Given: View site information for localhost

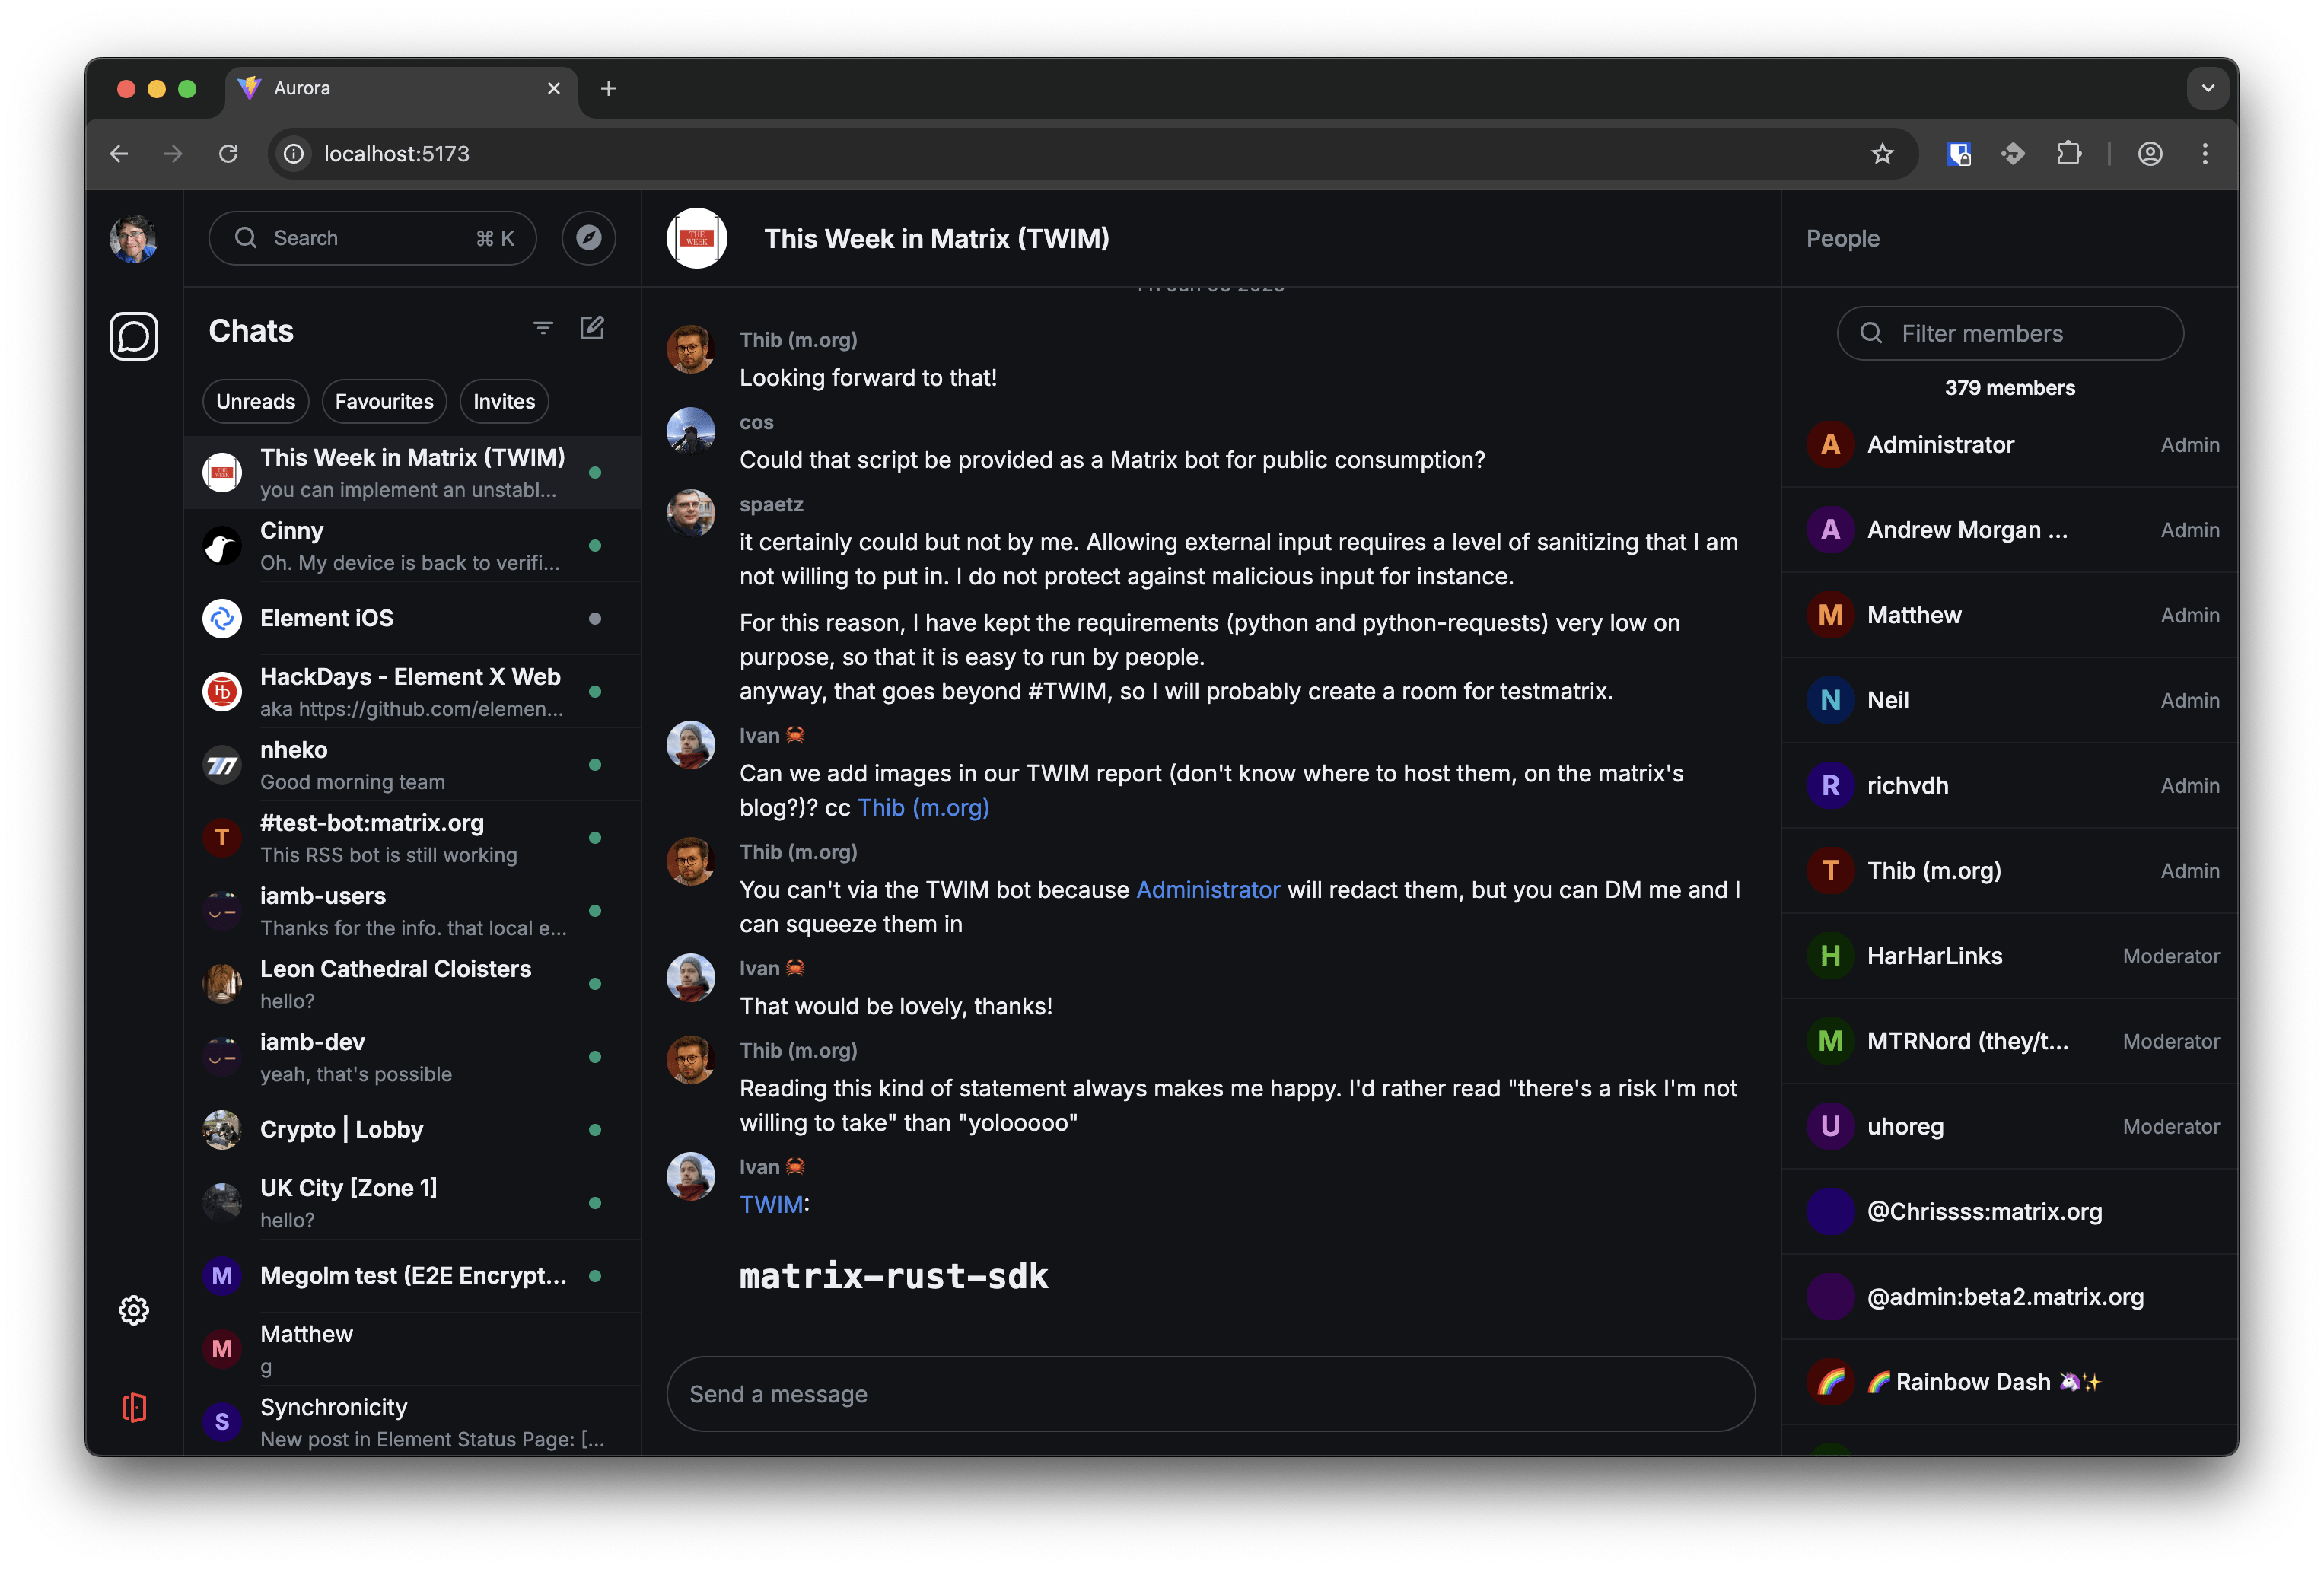Looking at the screenshot, I should [x=294, y=154].
